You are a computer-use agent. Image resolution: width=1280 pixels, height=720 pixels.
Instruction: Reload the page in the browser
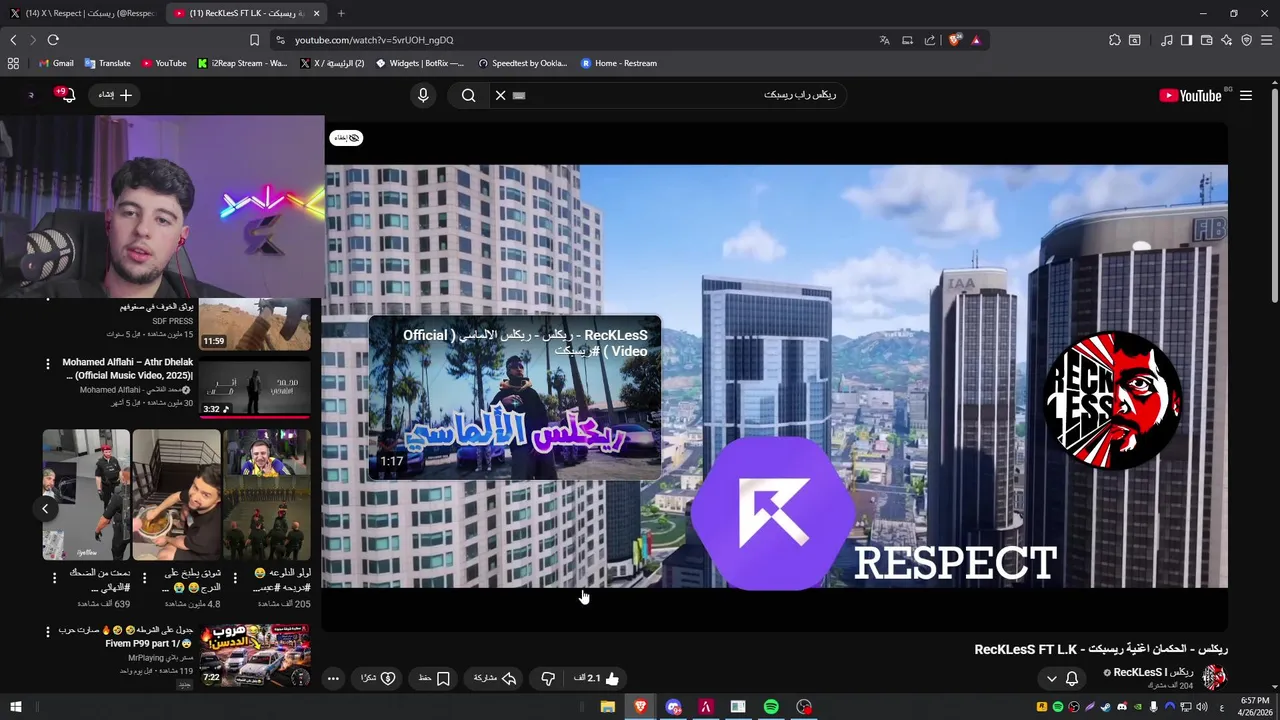pyautogui.click(x=53, y=40)
